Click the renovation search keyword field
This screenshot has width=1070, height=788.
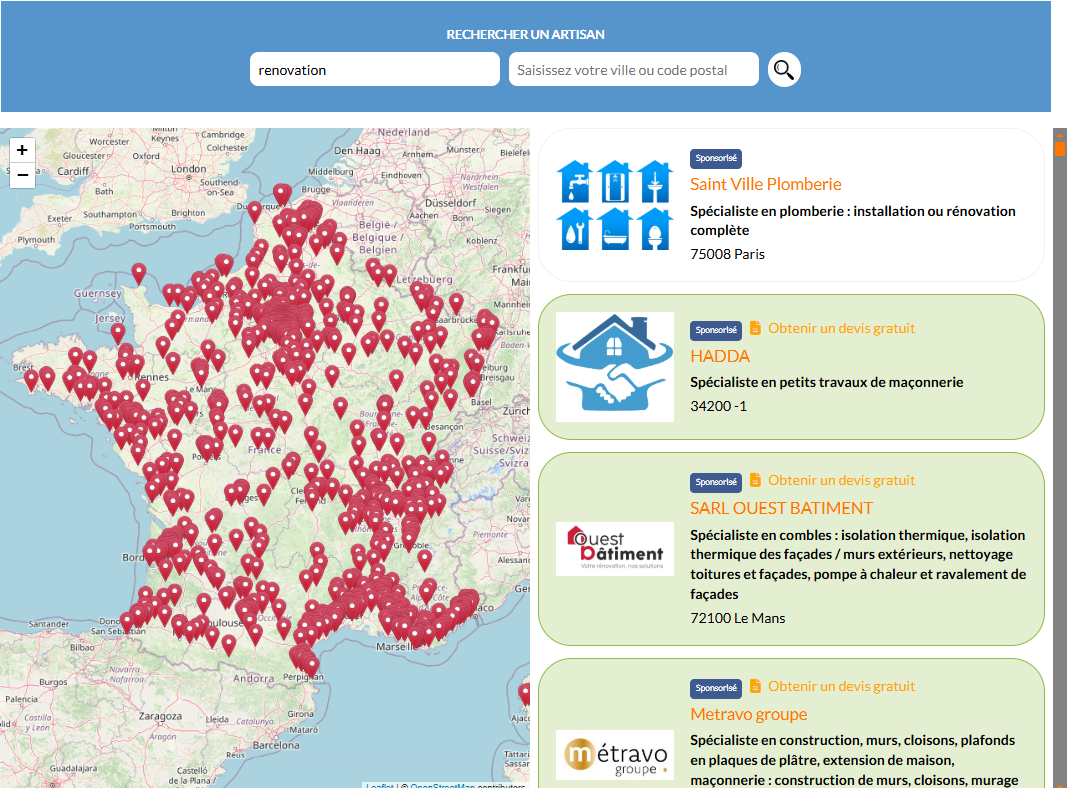[x=375, y=70]
